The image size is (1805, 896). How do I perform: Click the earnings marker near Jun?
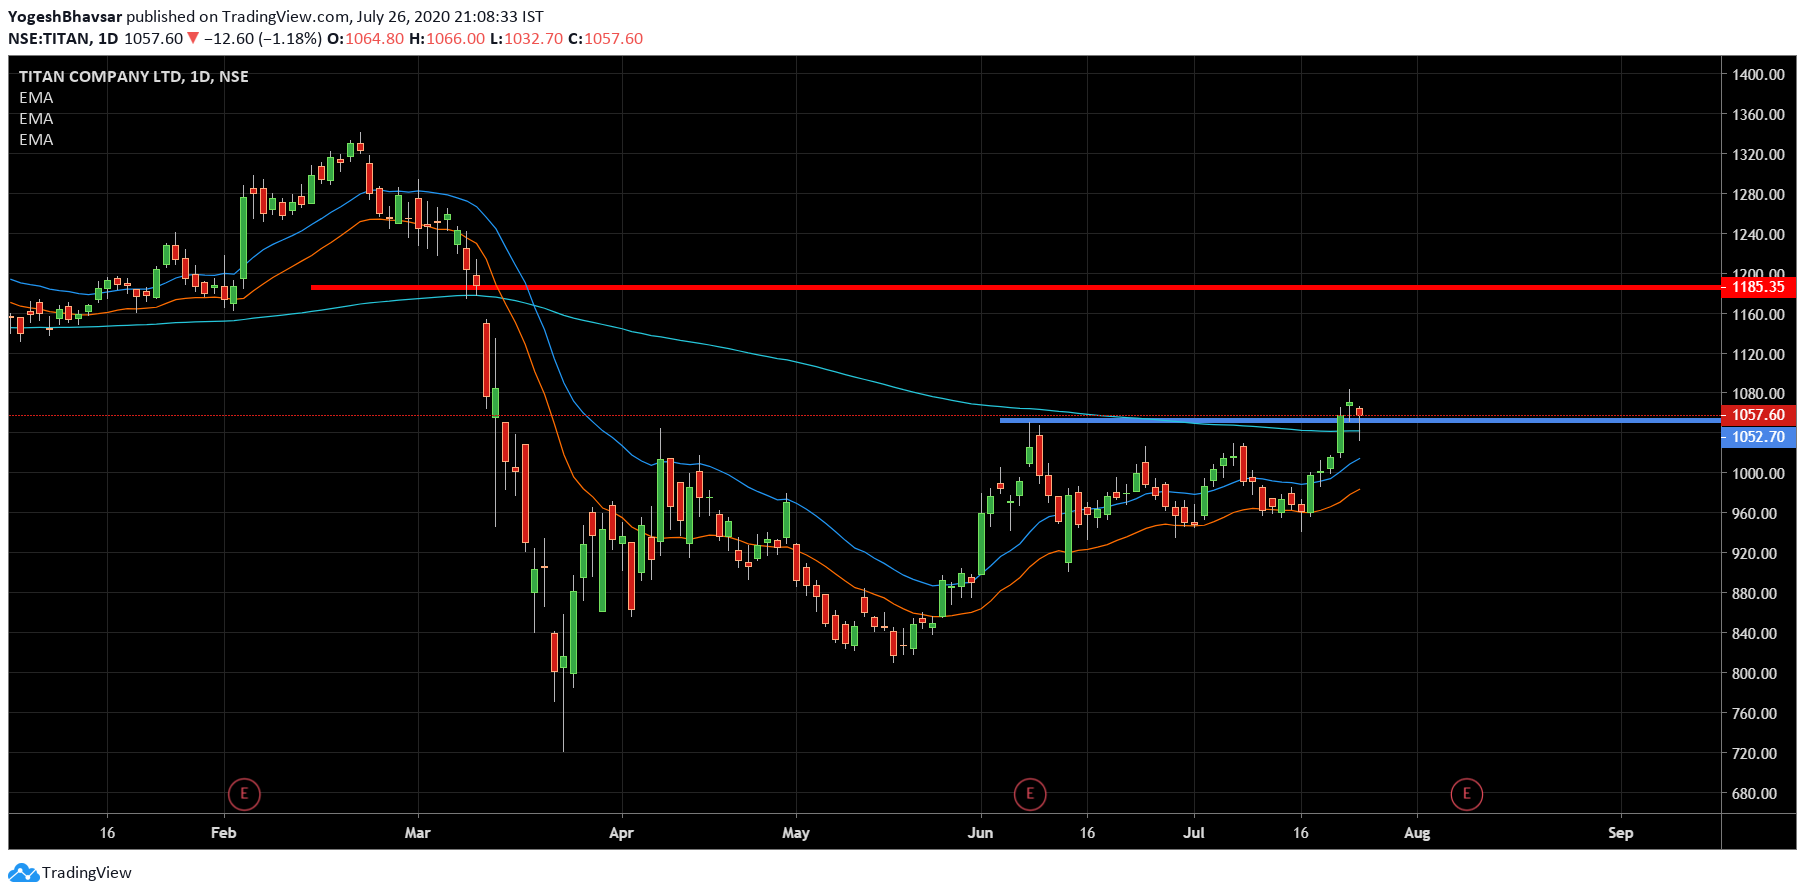[x=1030, y=794]
